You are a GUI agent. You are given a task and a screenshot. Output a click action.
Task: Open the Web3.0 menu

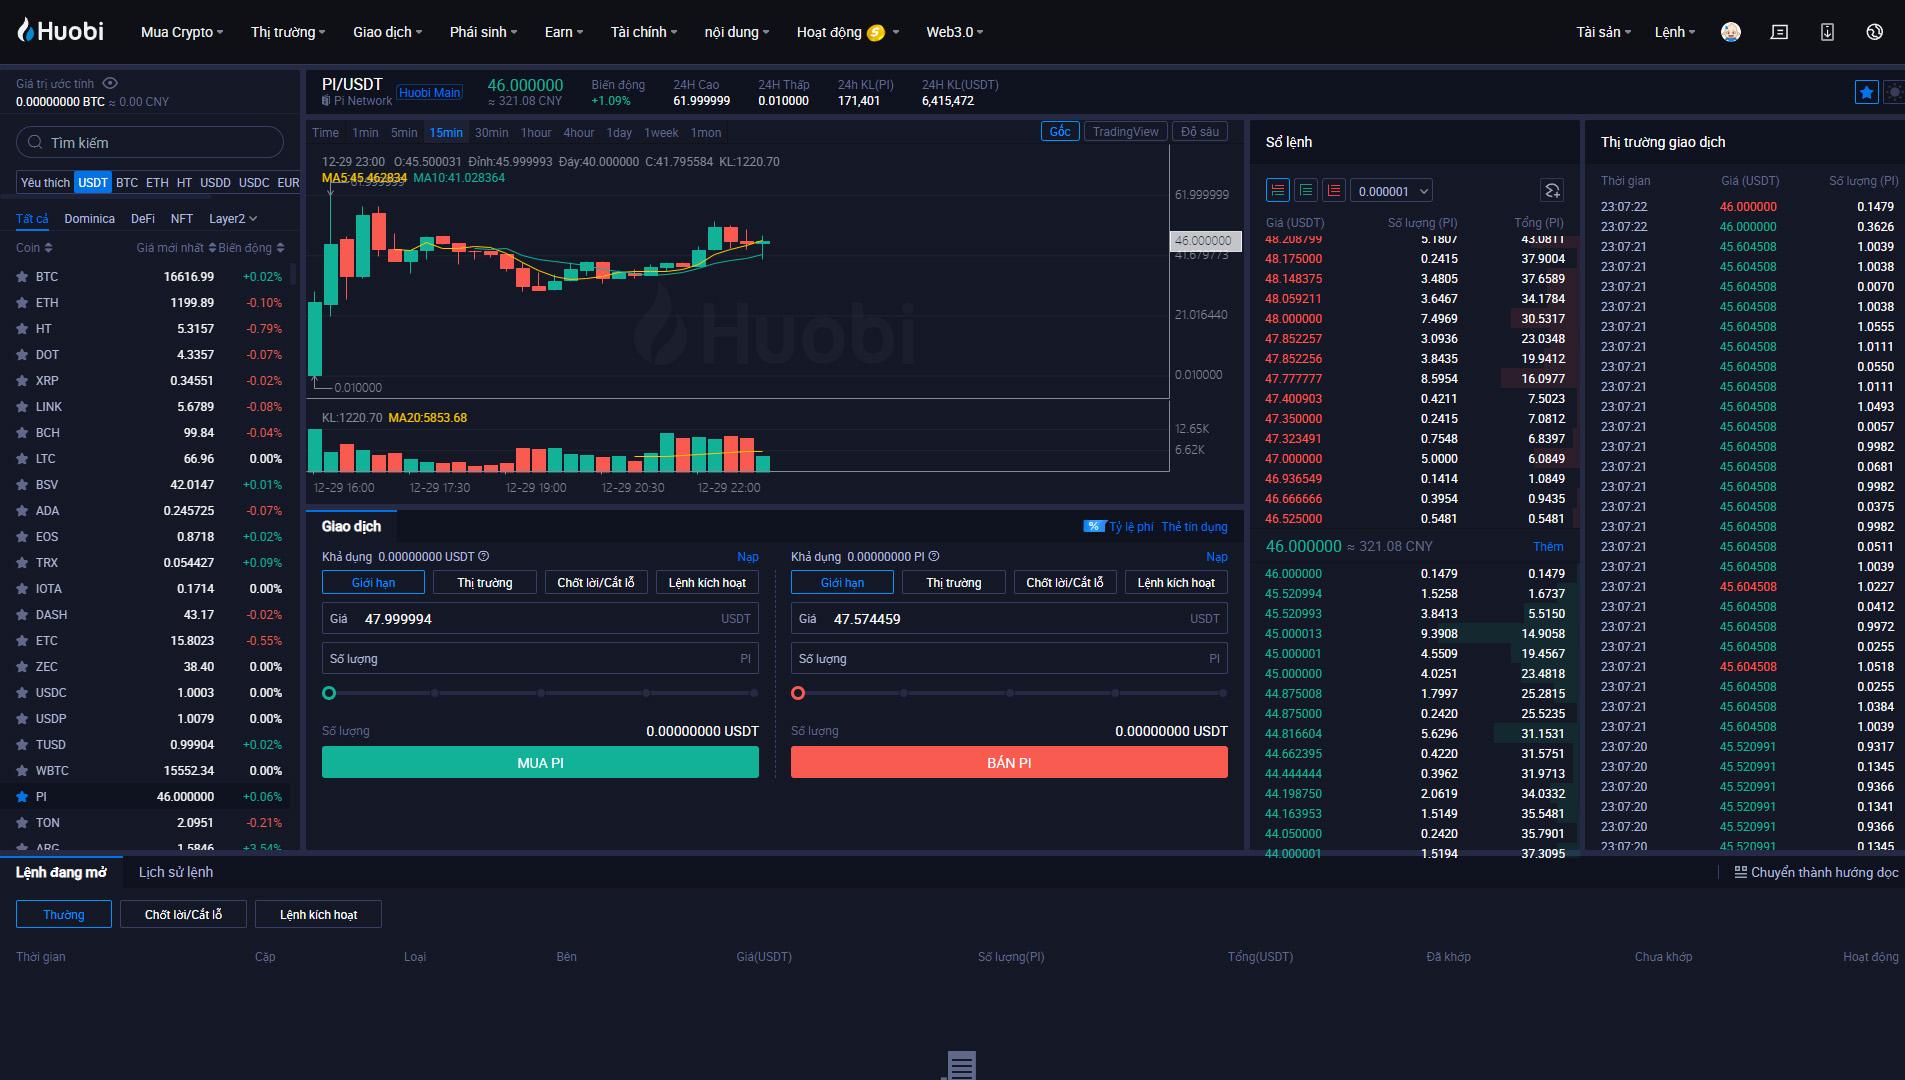[x=954, y=32]
